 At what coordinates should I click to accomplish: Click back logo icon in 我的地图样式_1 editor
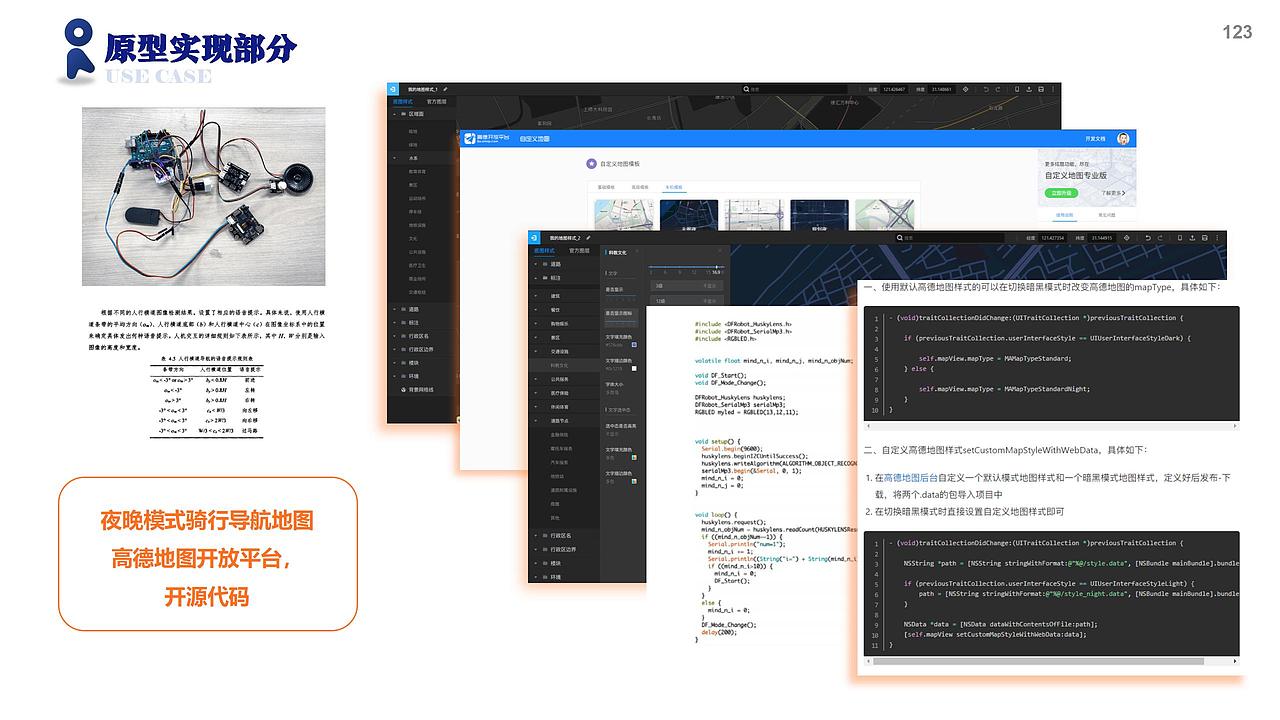[393, 89]
